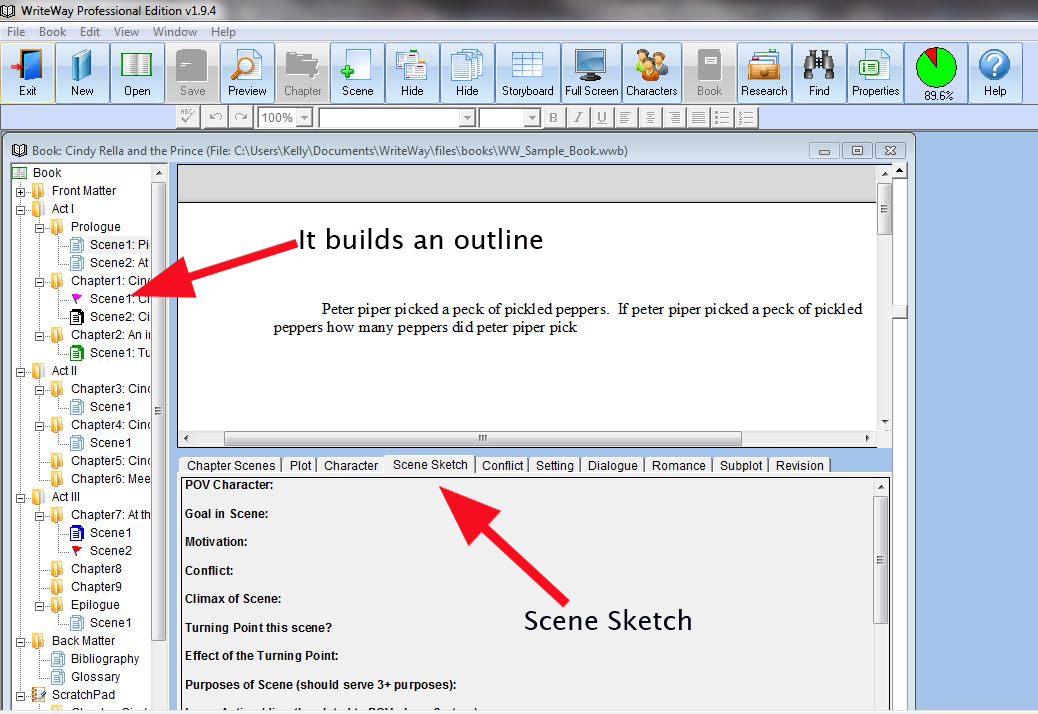
Task: Open the Research drawer icon
Action: tap(764, 73)
